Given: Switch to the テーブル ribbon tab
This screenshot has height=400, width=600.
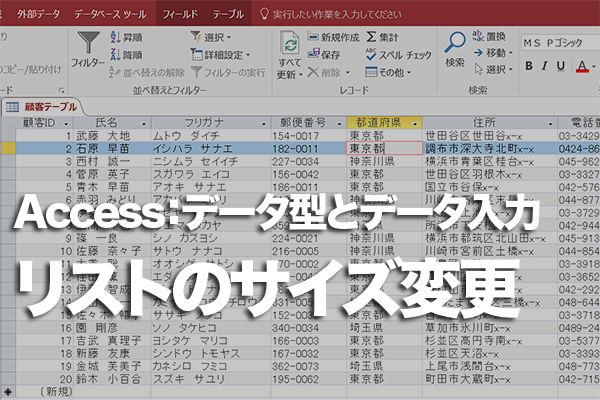Looking at the screenshot, I should (228, 14).
